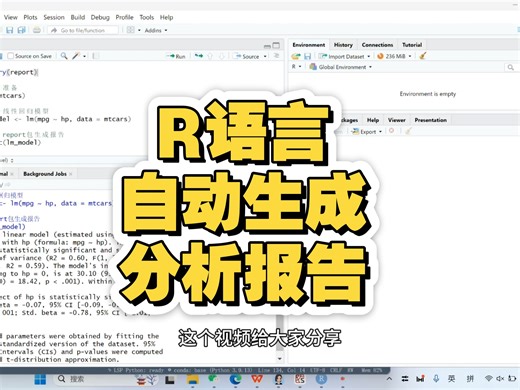Open the 236 MiB memory usage dropdown
The image size is (520, 390).
[x=394, y=56]
